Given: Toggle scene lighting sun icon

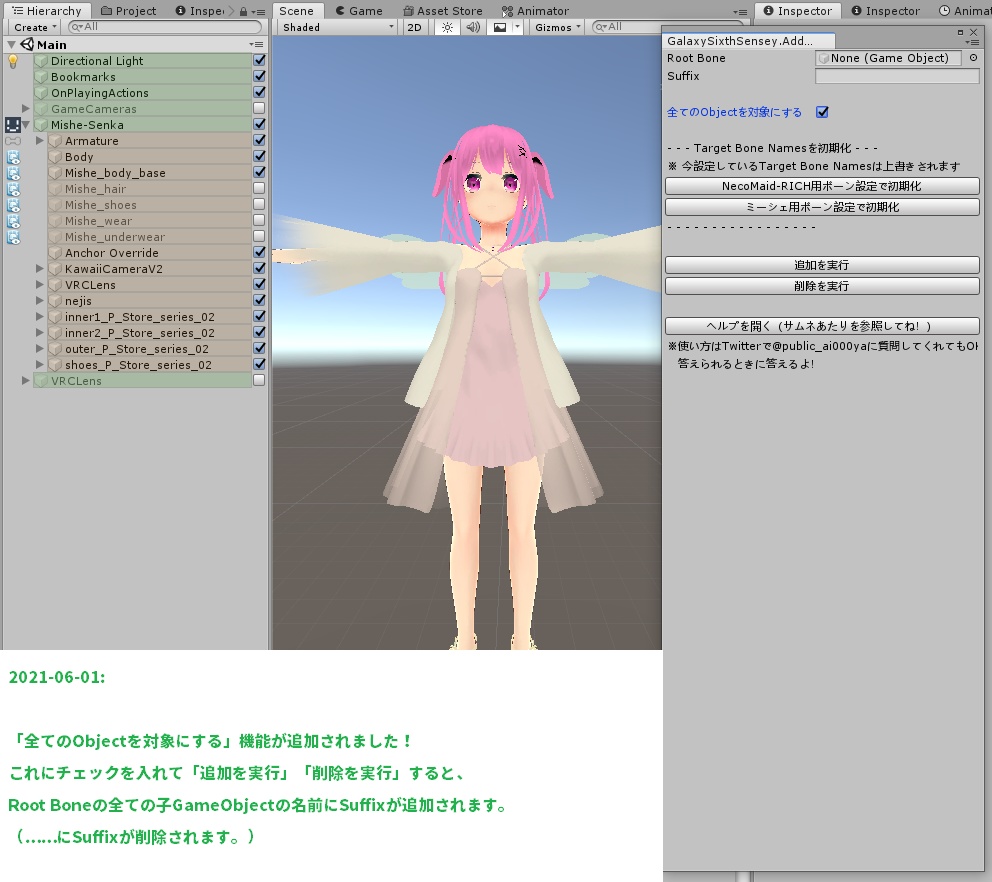Looking at the screenshot, I should tap(447, 27).
